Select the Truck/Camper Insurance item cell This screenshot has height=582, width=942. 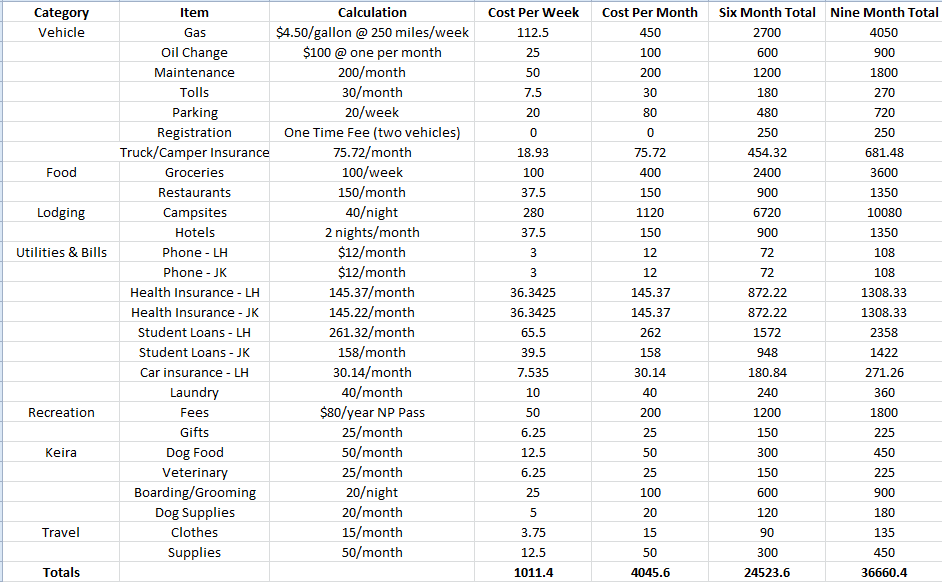coord(194,153)
